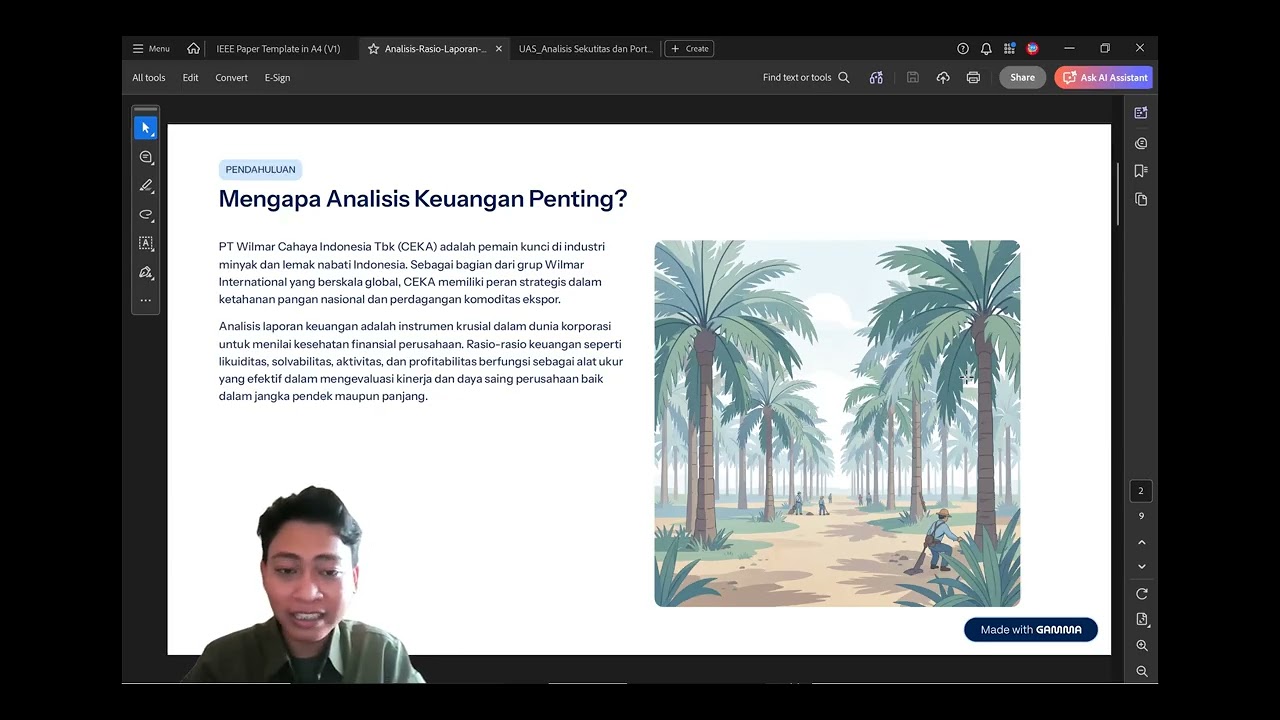The height and width of the screenshot is (720, 1280).
Task: Star the Analisis-Rasio-Laporan document
Action: click(x=373, y=48)
